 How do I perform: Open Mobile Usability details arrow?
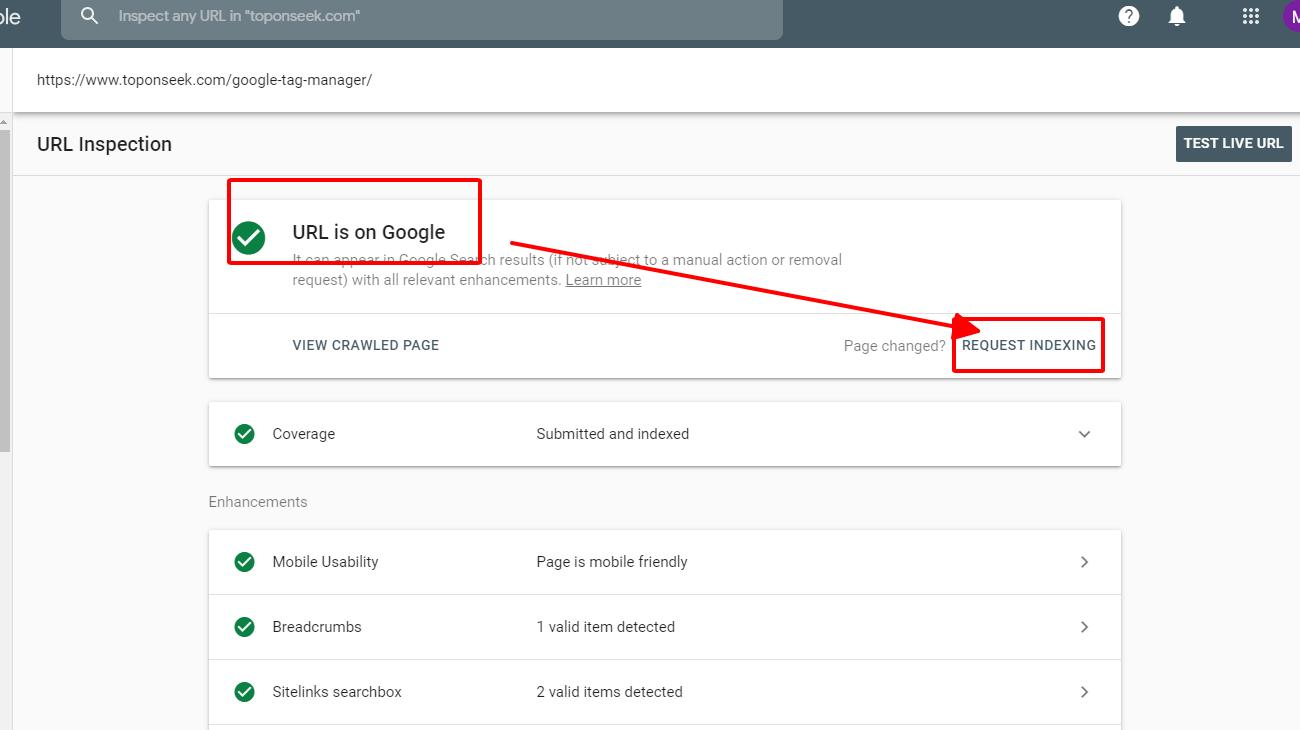pyautogui.click(x=1084, y=562)
